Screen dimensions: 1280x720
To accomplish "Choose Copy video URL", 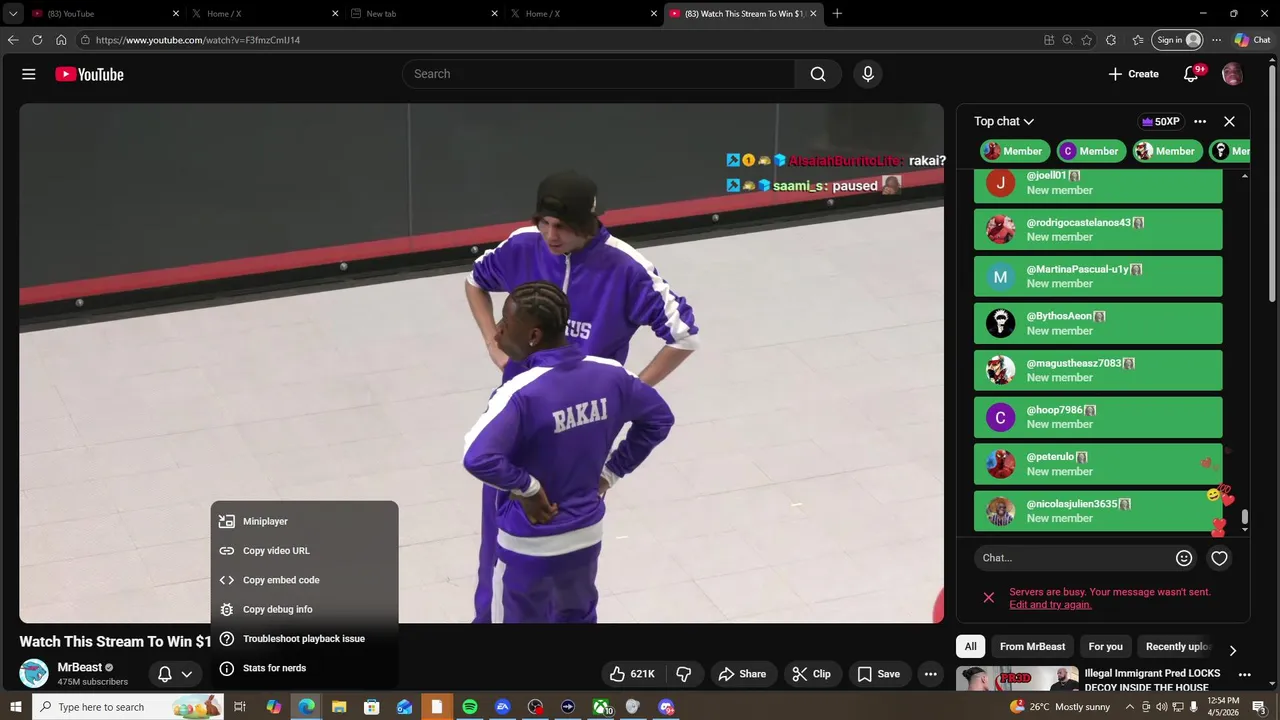I will click(x=305, y=551).
